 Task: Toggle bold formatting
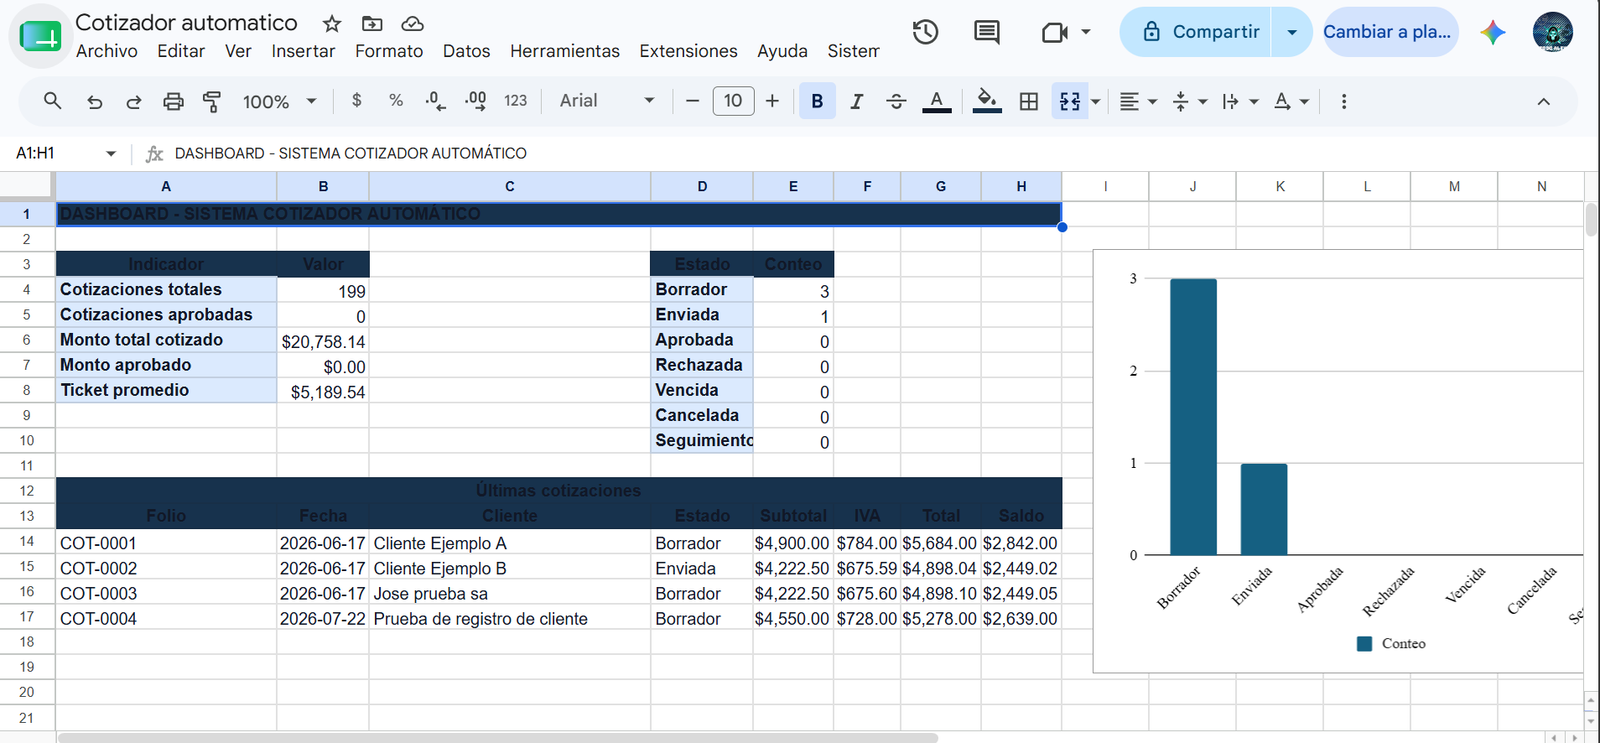tap(817, 101)
